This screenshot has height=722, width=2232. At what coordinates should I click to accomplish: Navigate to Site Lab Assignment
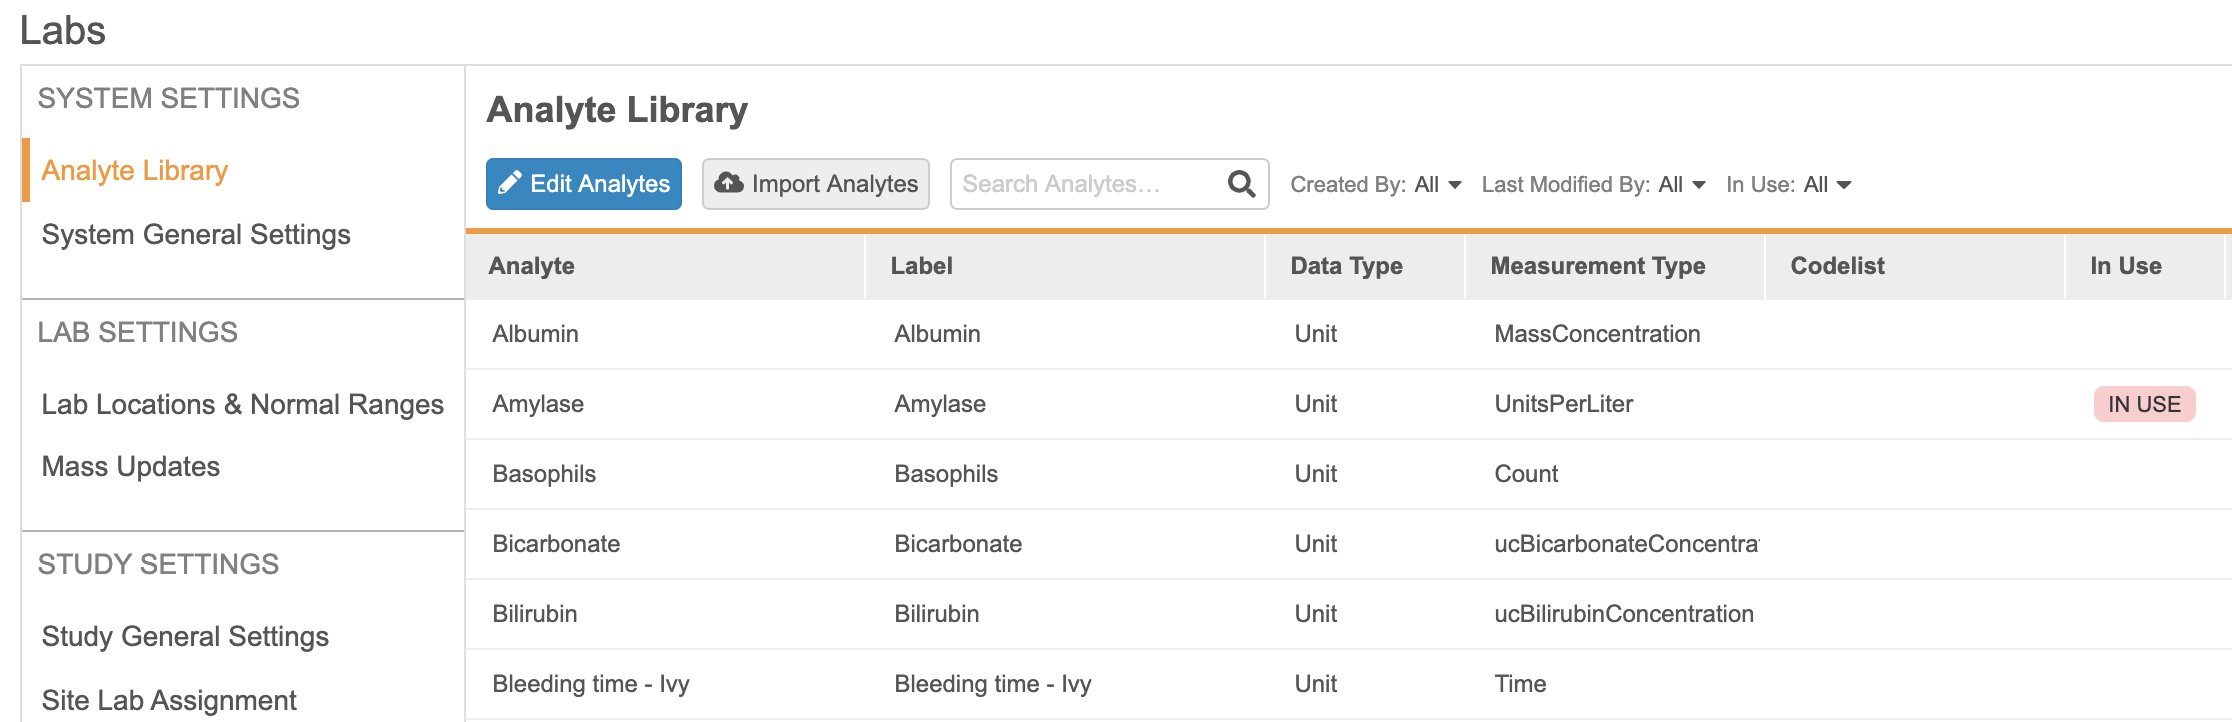(x=169, y=701)
